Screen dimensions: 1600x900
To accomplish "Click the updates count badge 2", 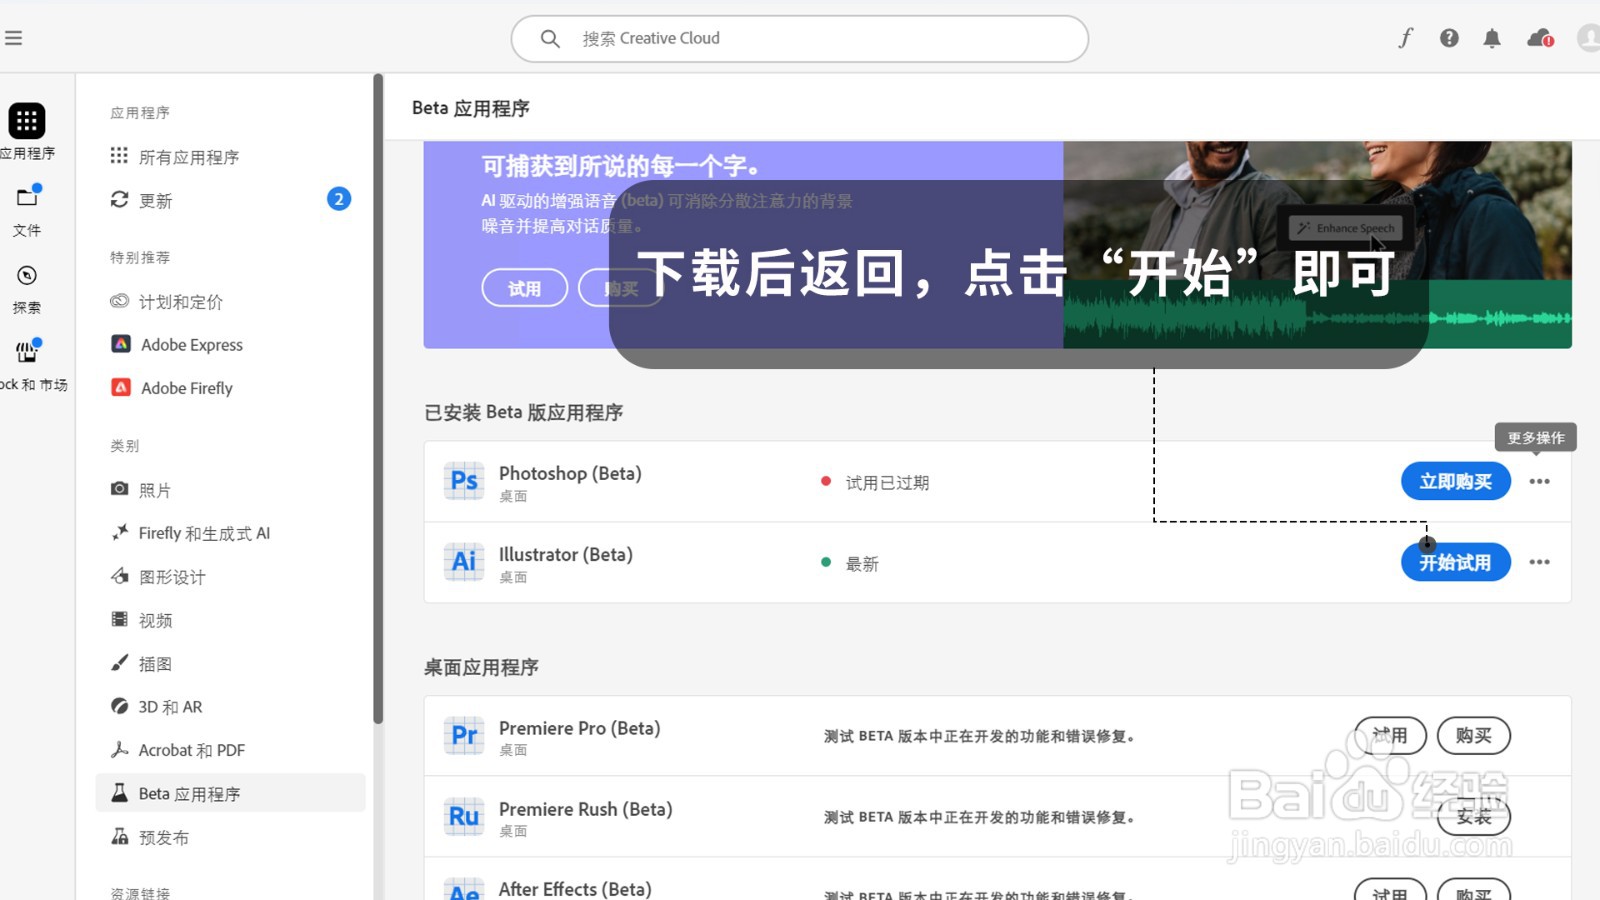I will pos(339,199).
